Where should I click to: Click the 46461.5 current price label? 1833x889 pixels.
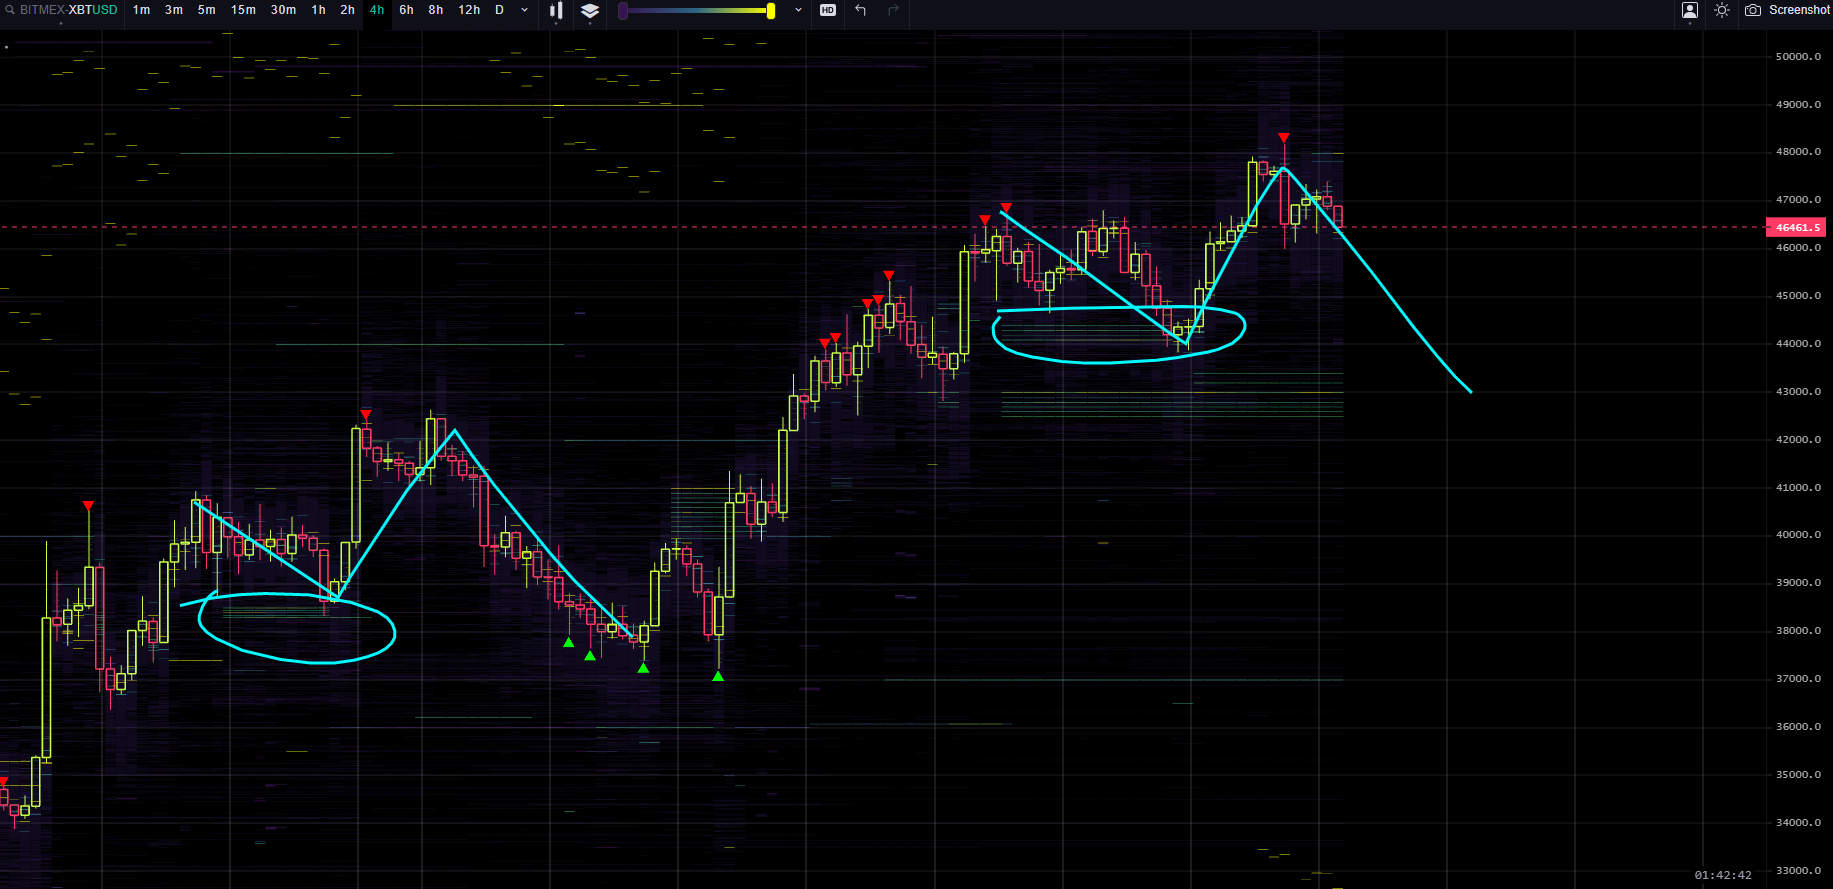(x=1798, y=228)
